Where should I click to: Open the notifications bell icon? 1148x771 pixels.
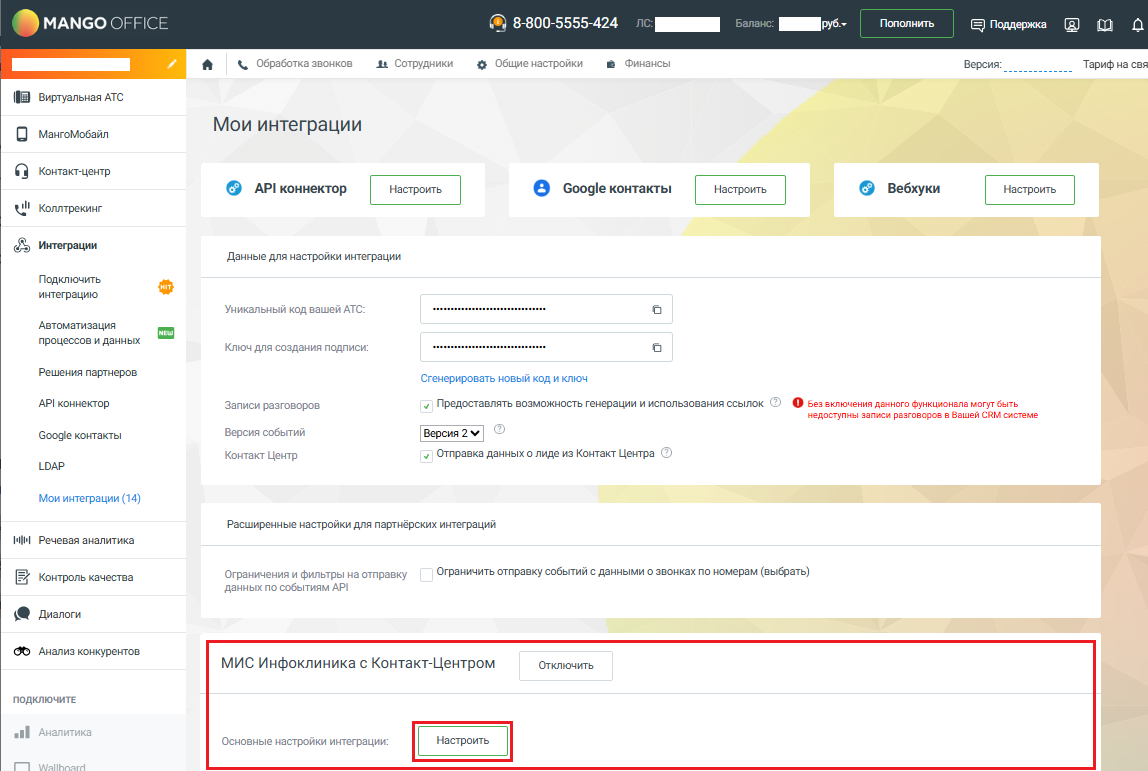coord(1138,25)
